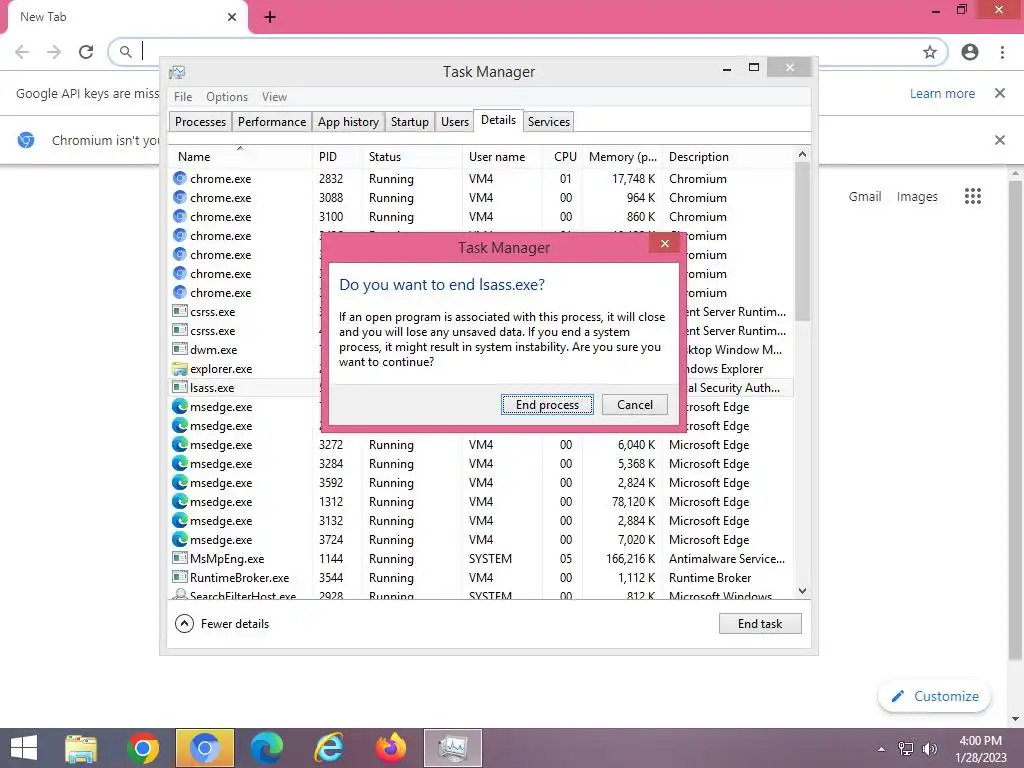Open the Chromium profile avatar menu
The height and width of the screenshot is (768, 1024).
click(970, 52)
